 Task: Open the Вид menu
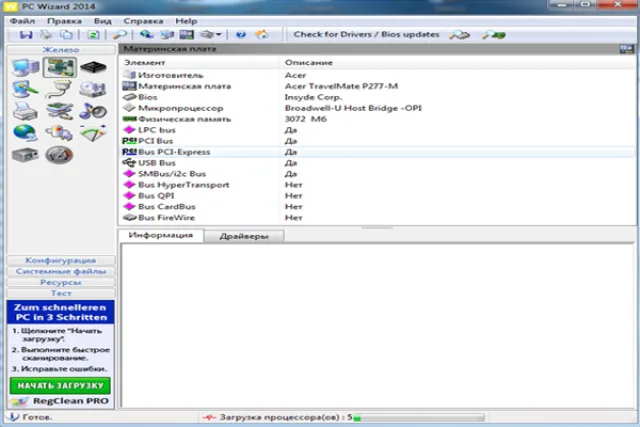[102, 21]
